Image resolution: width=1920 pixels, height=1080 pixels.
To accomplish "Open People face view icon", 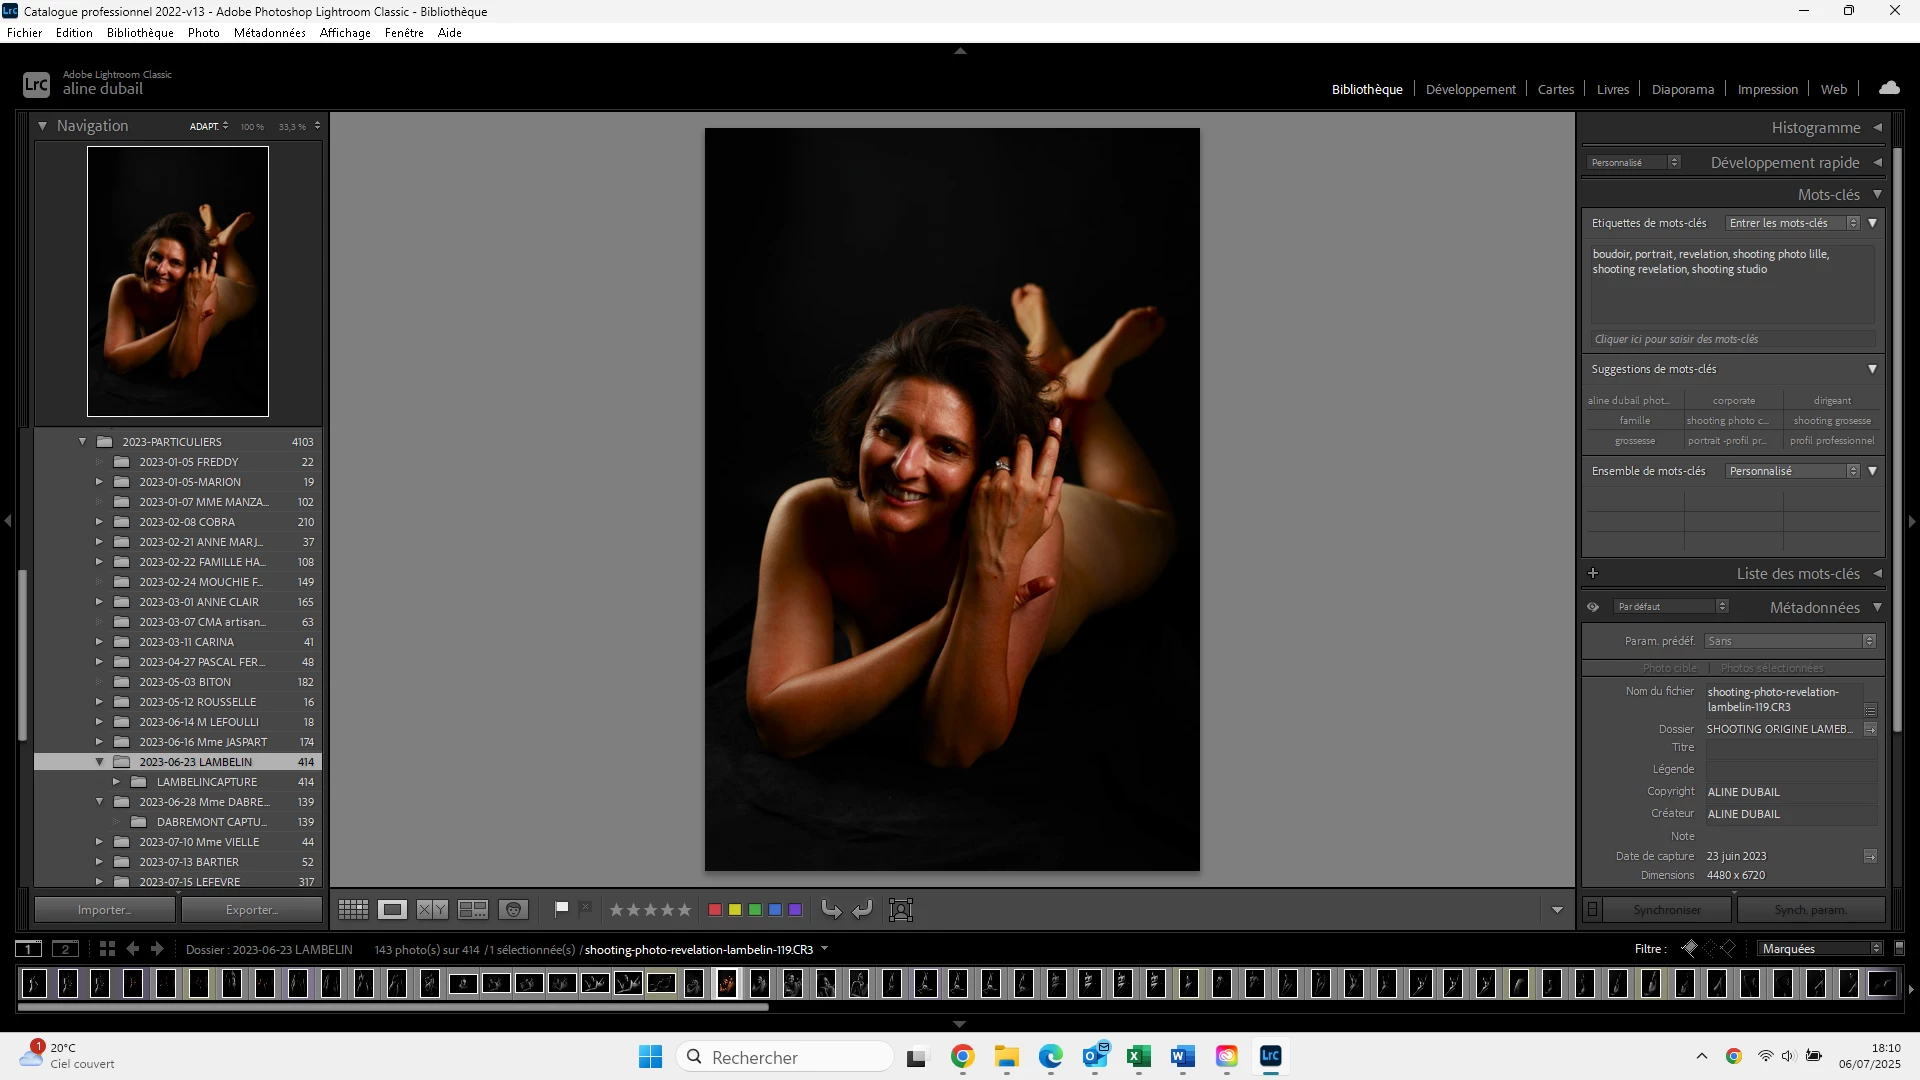I will coord(513,909).
